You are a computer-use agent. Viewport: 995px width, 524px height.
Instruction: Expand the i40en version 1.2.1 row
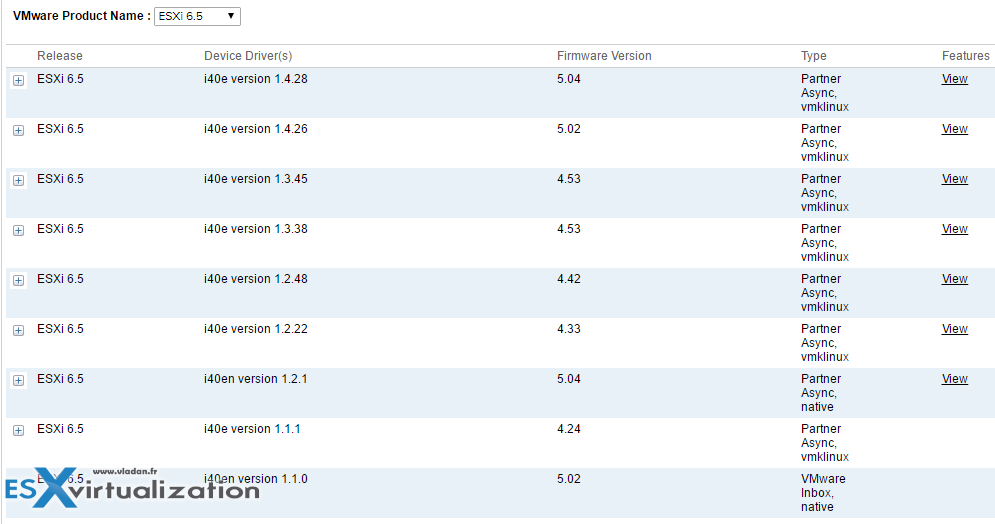(18, 380)
